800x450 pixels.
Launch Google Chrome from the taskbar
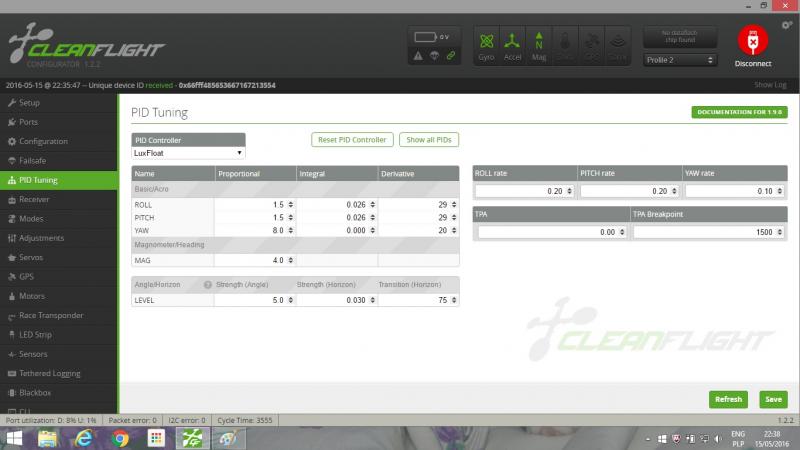[119, 438]
